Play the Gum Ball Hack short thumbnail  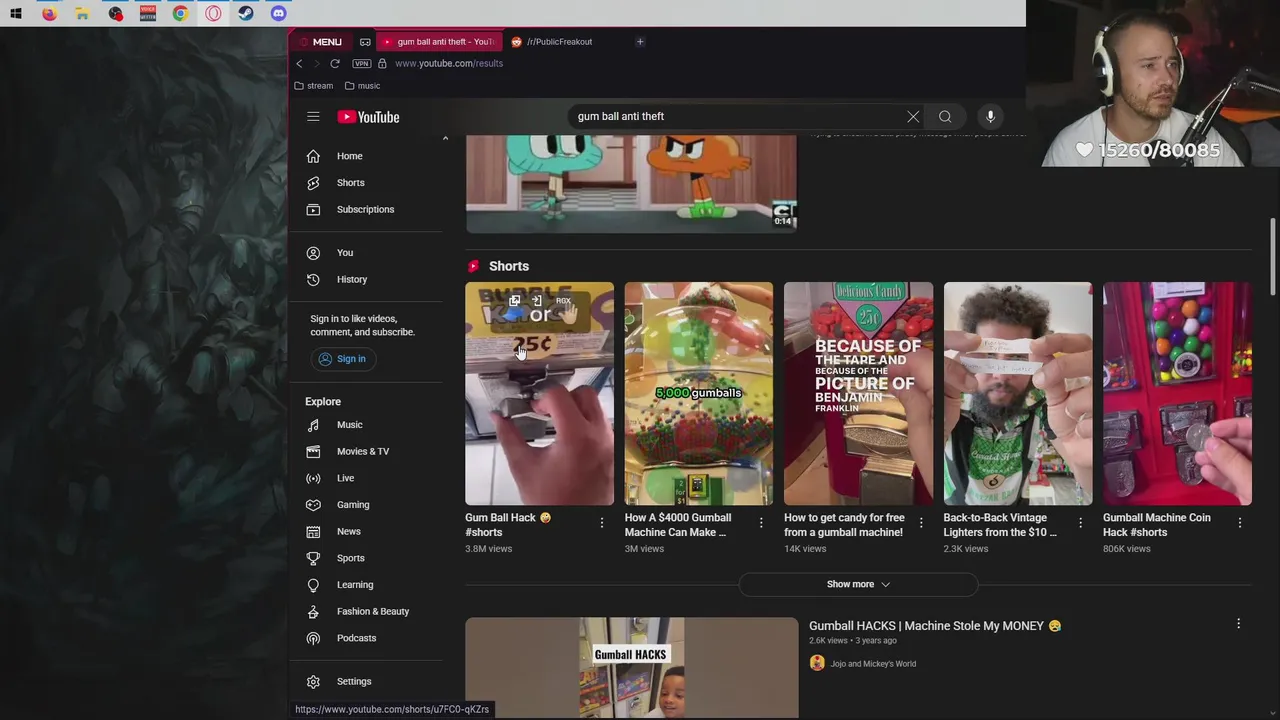point(539,394)
